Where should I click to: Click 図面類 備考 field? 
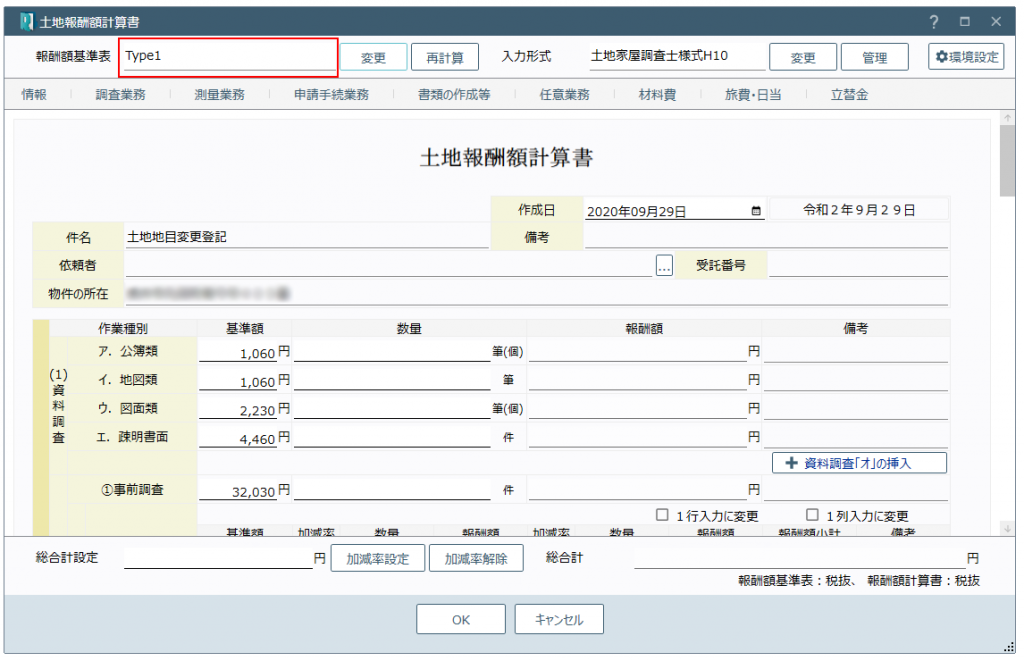coord(856,409)
